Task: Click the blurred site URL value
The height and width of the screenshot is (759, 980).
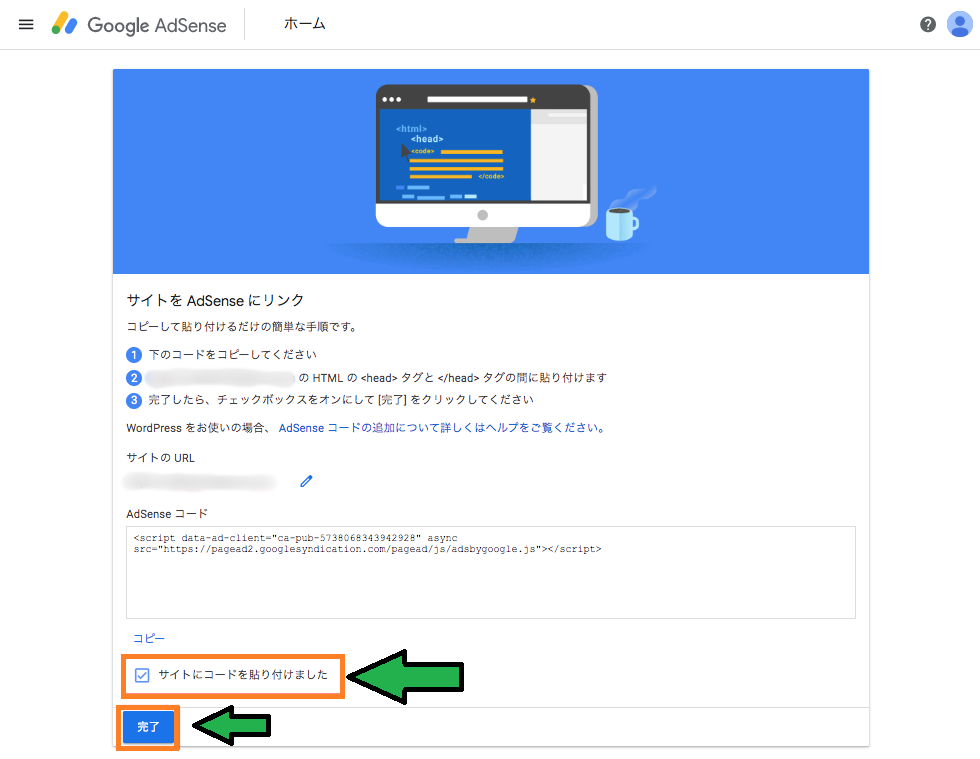Action: (x=200, y=481)
